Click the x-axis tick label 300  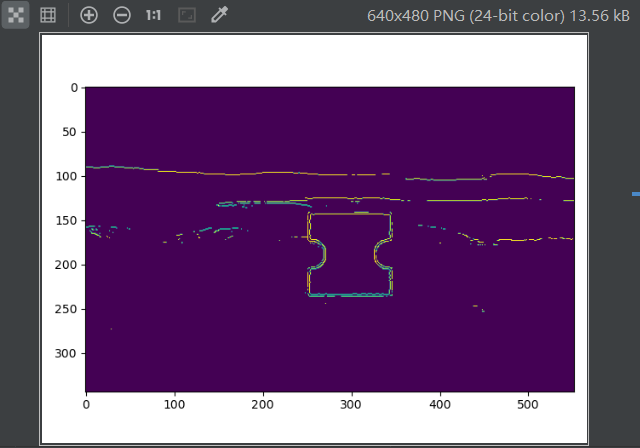point(350,405)
